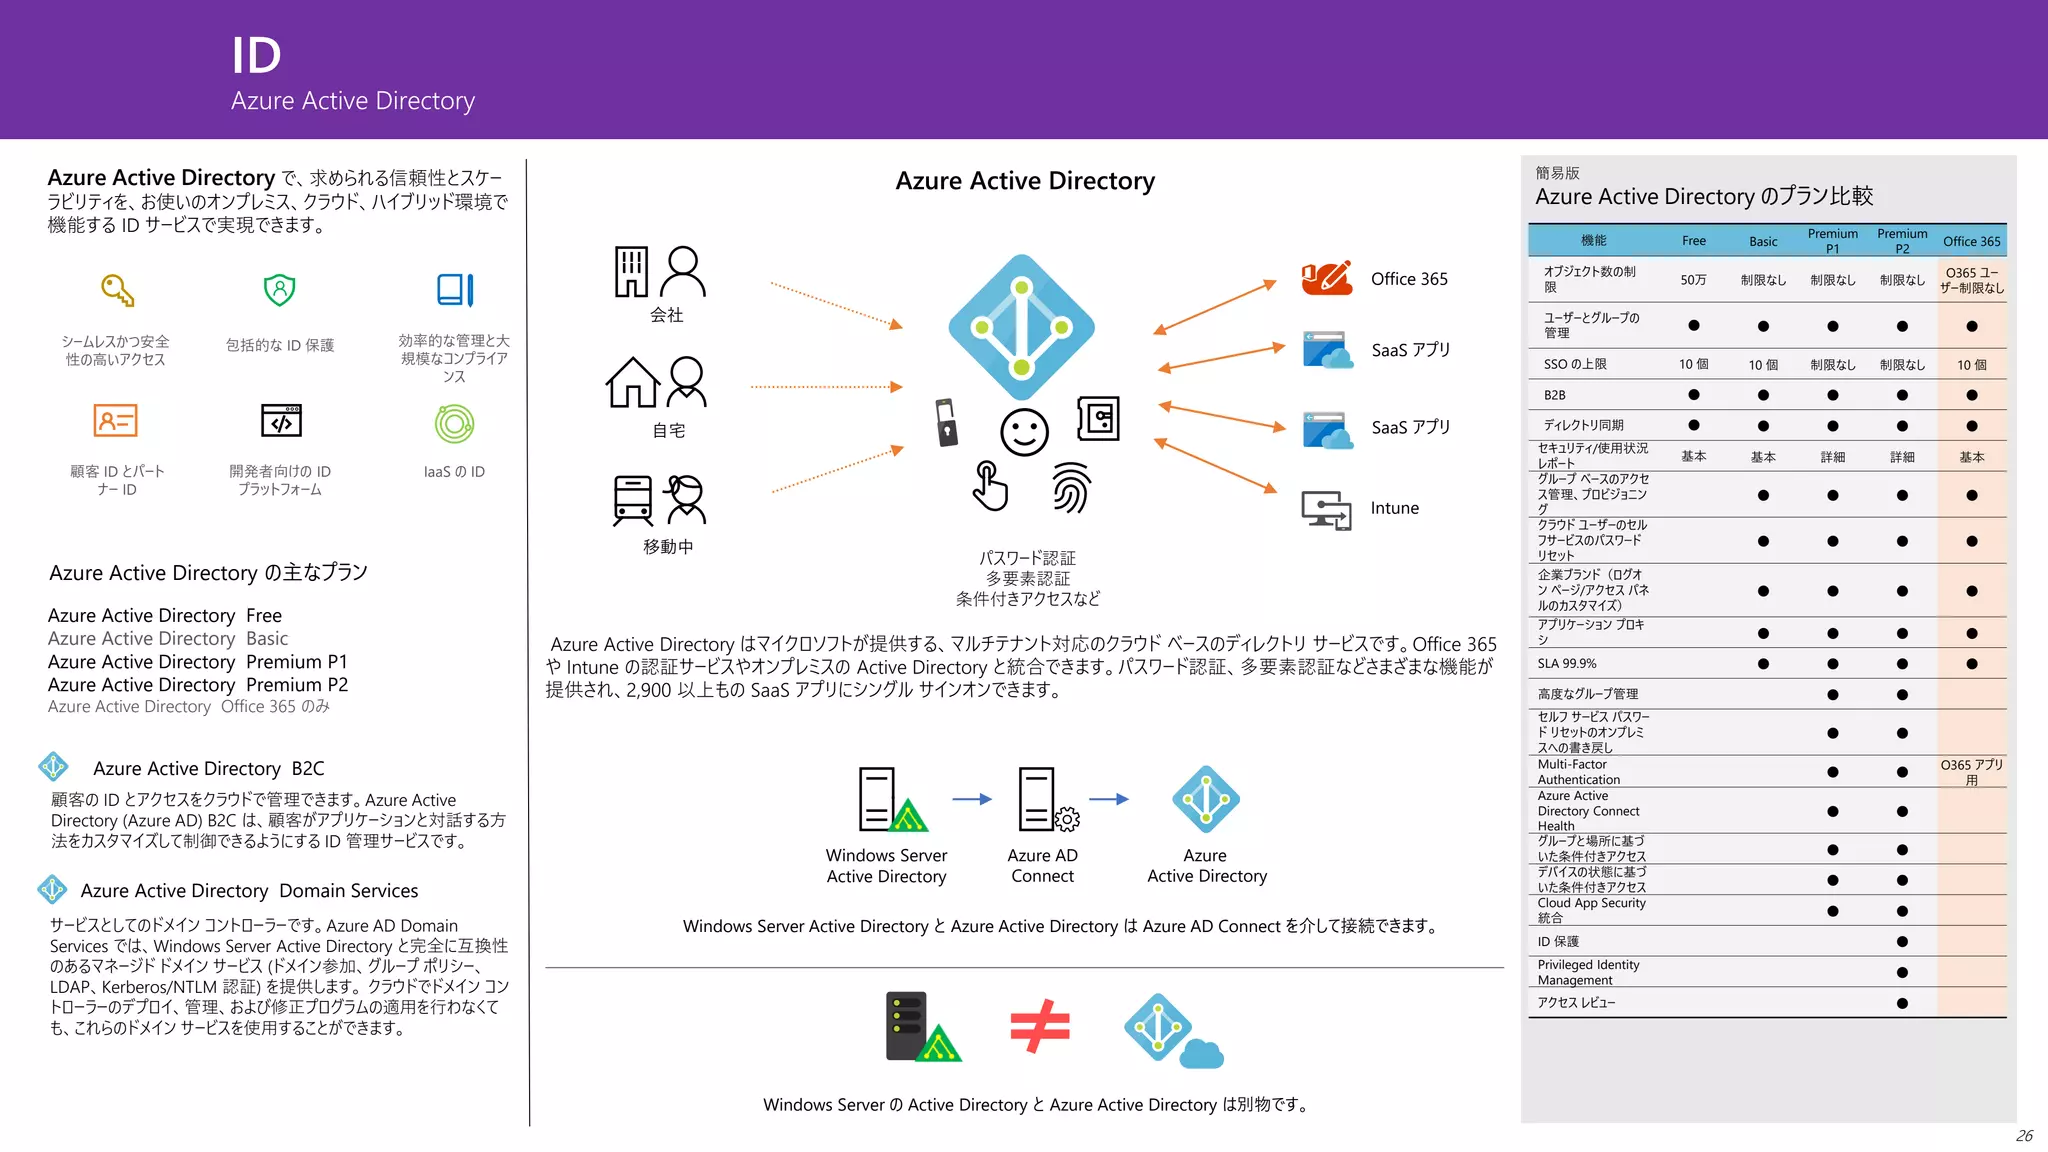Click the Domain Services diamond icon
This screenshot has height=1152, width=2048.
(52, 889)
